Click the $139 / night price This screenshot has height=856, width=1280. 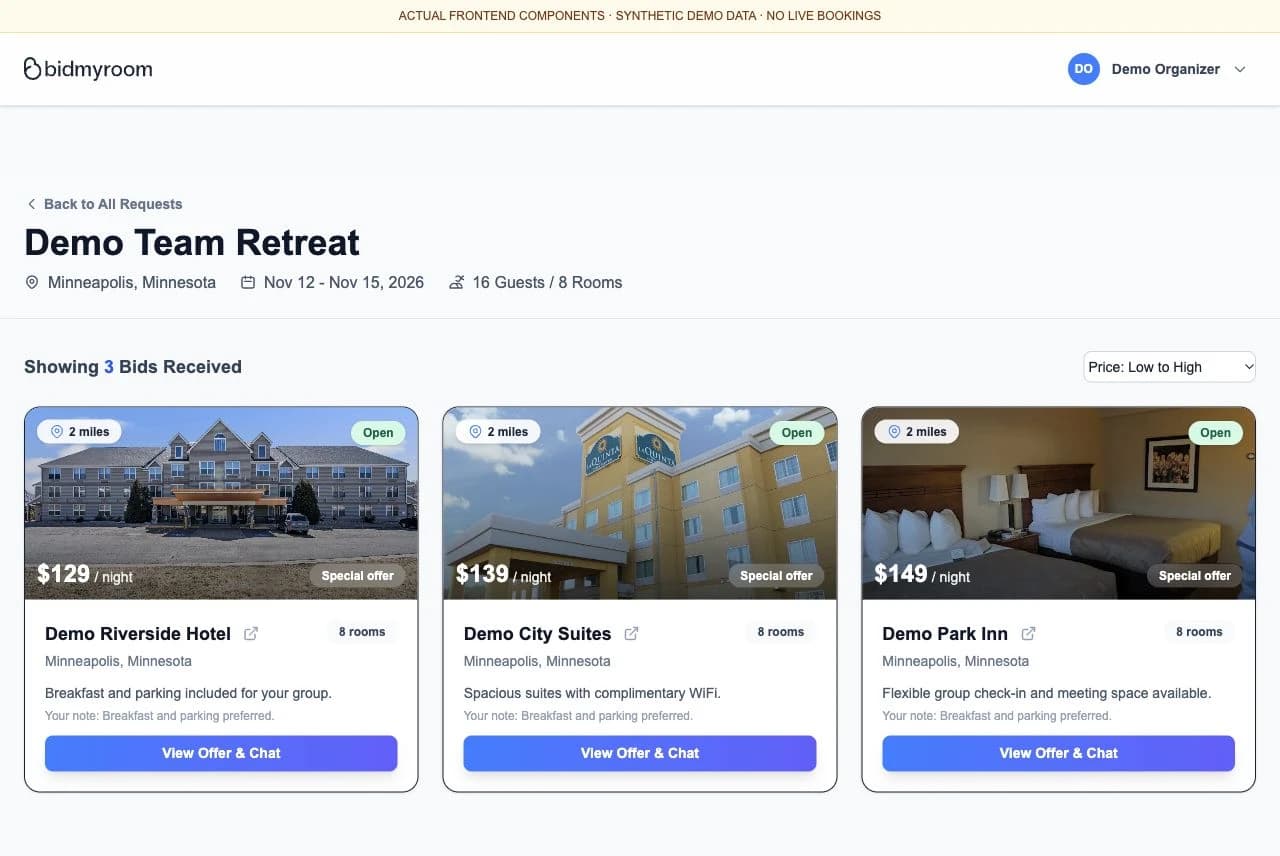[x=503, y=574]
